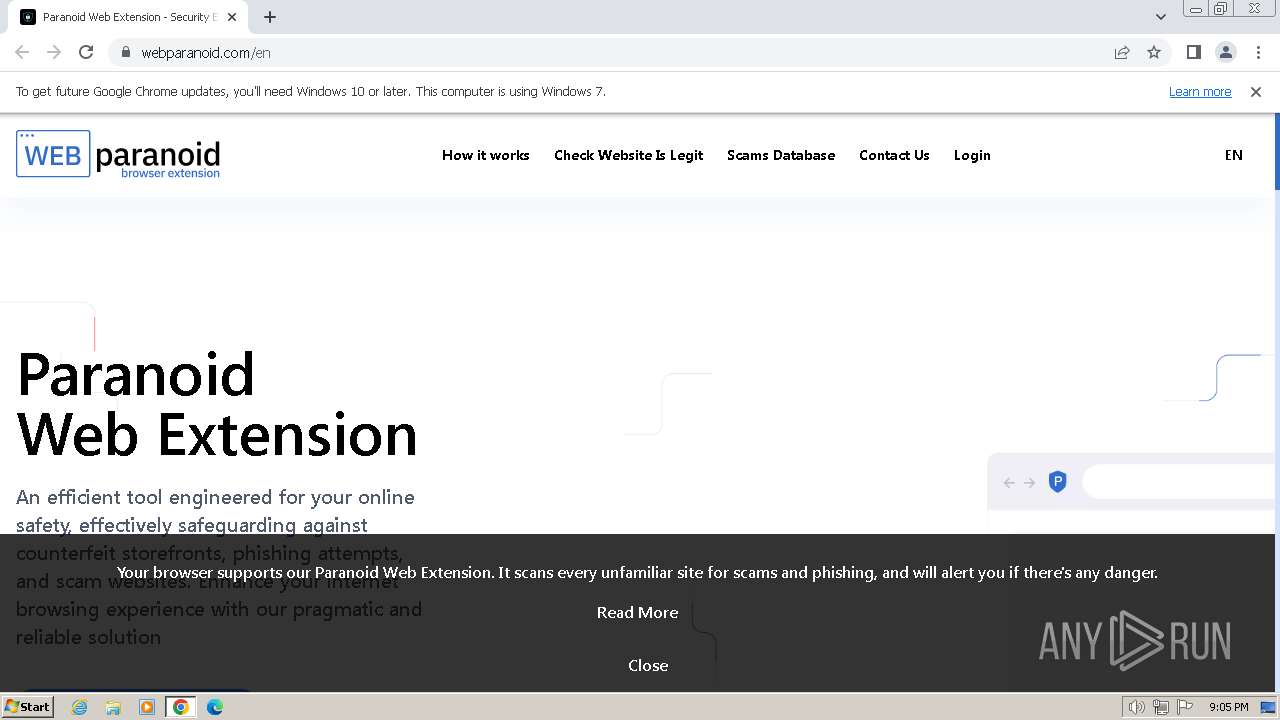
Task: Open Check Website Is Legit page
Action: tap(628, 155)
